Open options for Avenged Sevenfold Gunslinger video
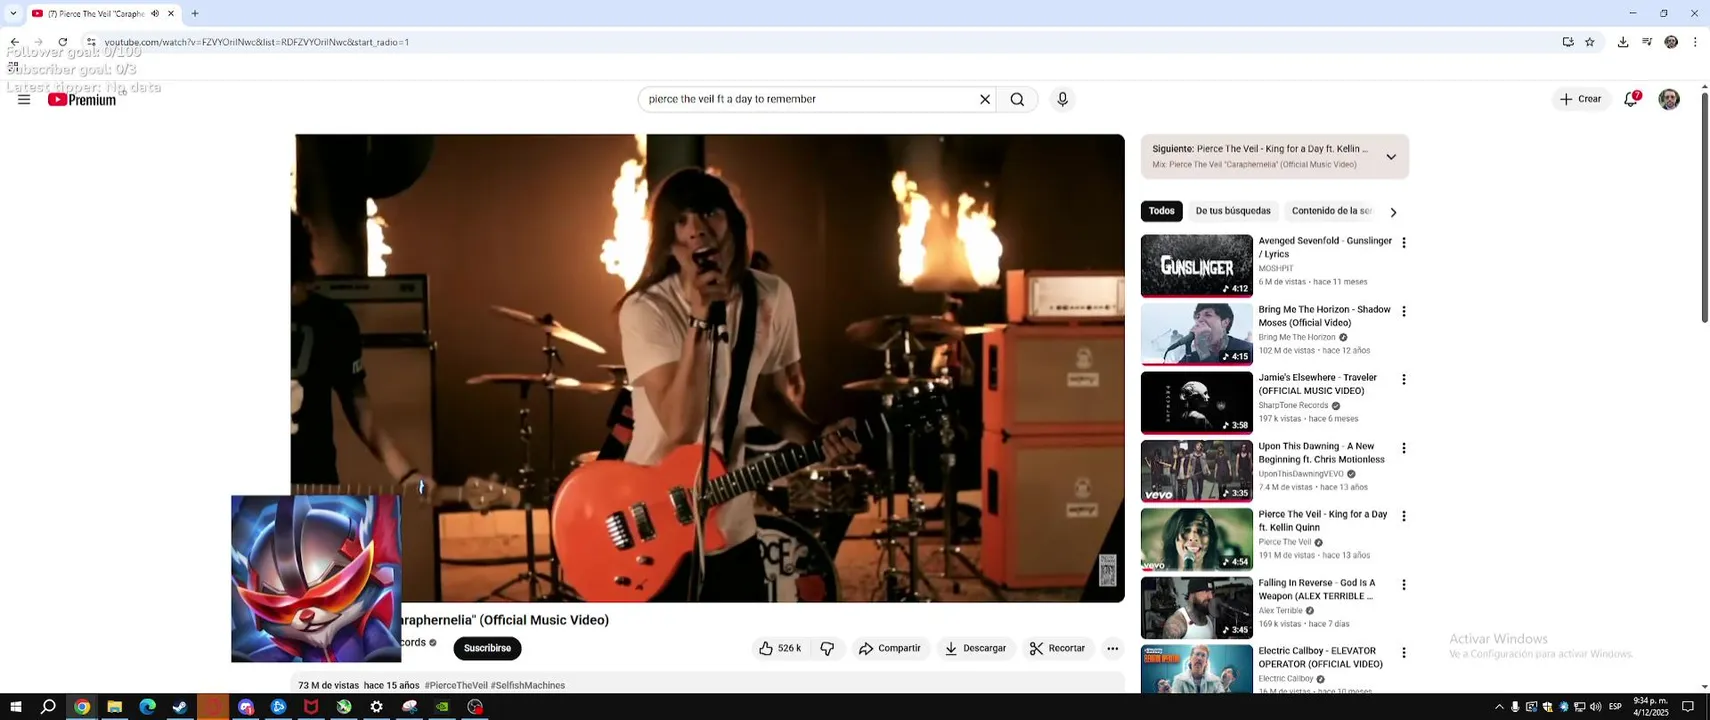 click(1404, 243)
